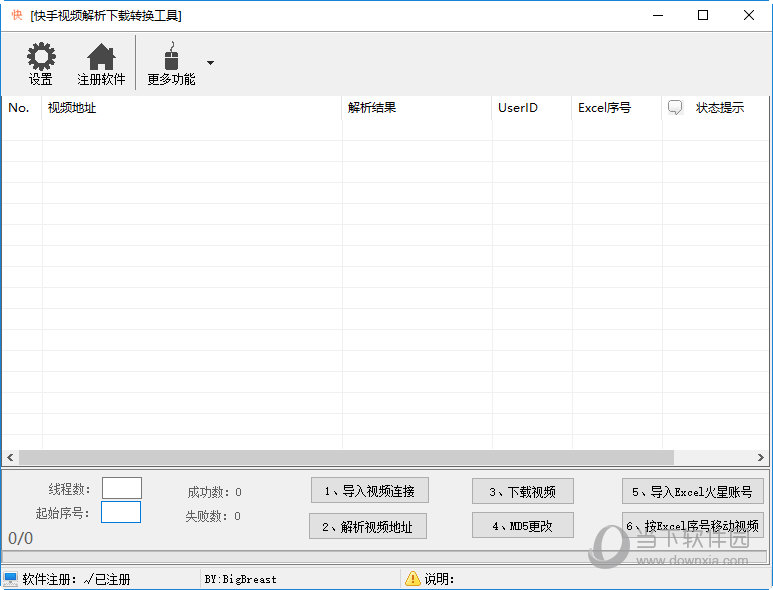Focus the 线程数 input field
This screenshot has width=773, height=590.
(x=122, y=488)
